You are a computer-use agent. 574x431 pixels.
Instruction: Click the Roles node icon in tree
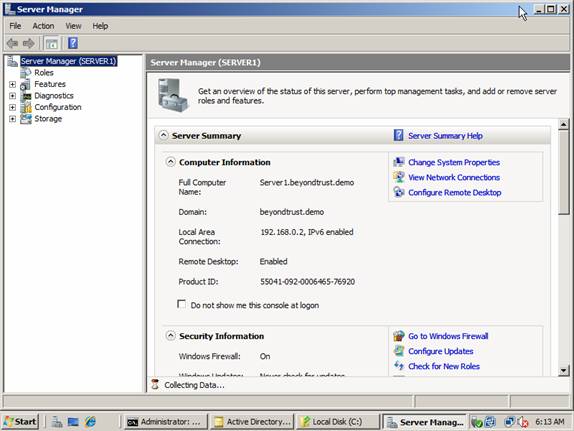[26, 73]
